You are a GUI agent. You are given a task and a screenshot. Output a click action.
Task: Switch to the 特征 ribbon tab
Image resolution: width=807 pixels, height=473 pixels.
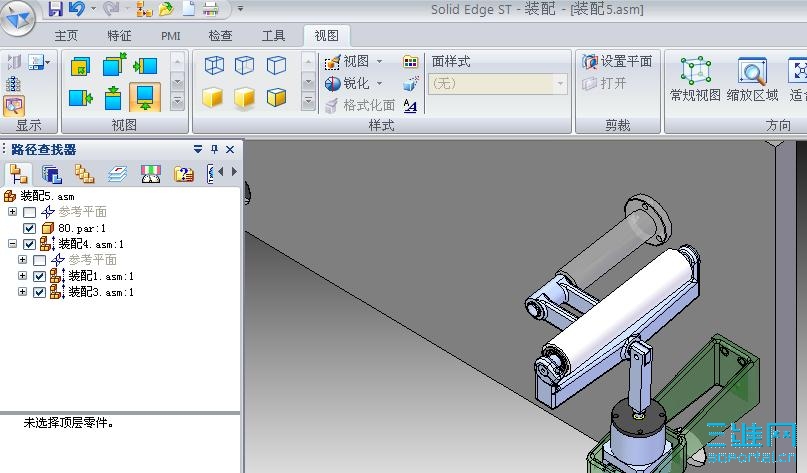pyautogui.click(x=119, y=36)
